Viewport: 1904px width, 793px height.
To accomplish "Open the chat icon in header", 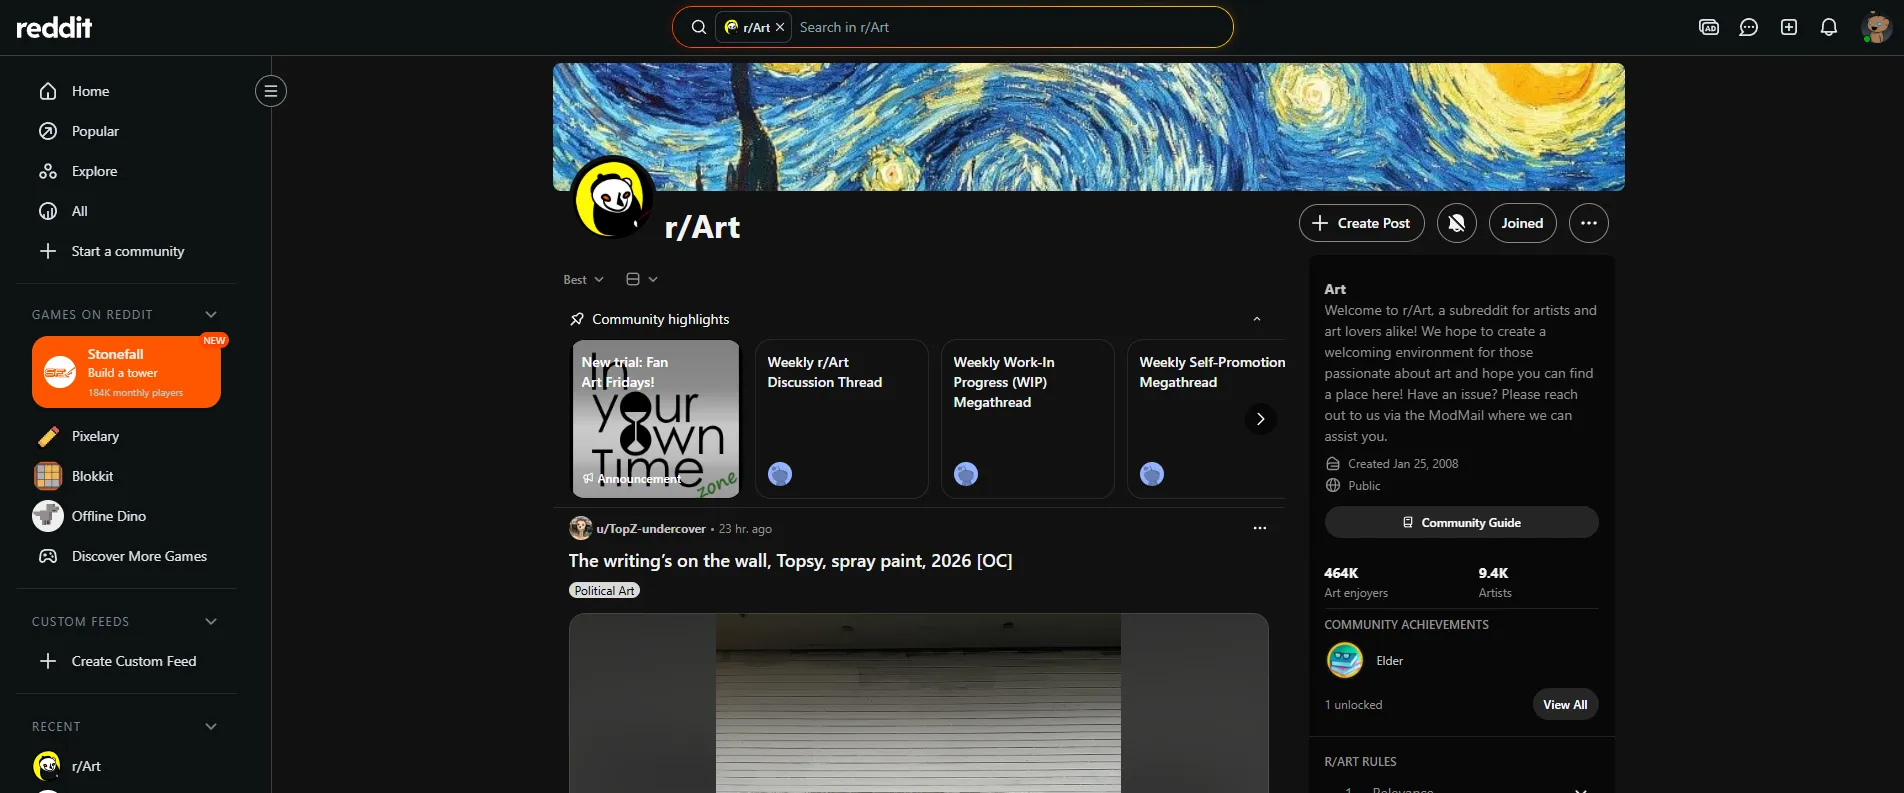I will click(x=1749, y=27).
